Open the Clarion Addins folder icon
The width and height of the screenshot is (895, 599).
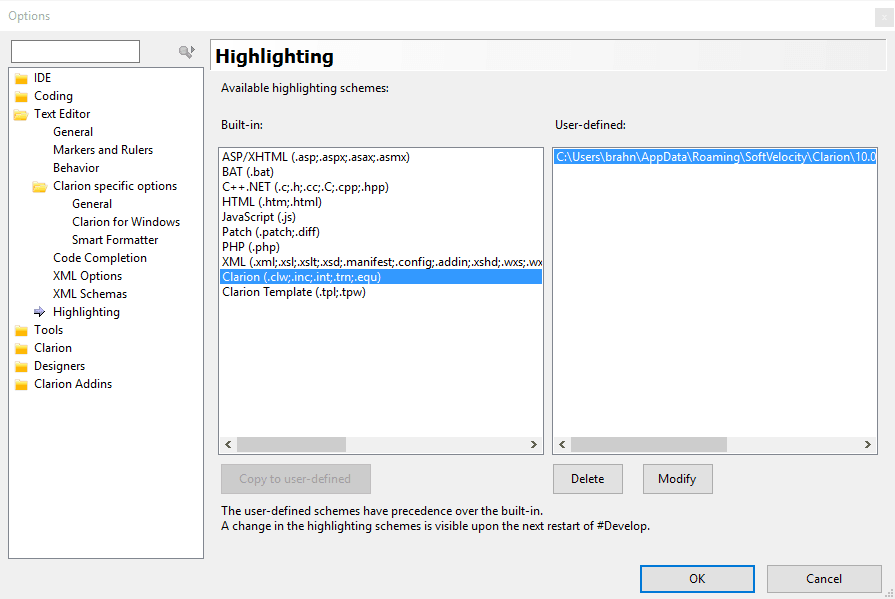(21, 384)
